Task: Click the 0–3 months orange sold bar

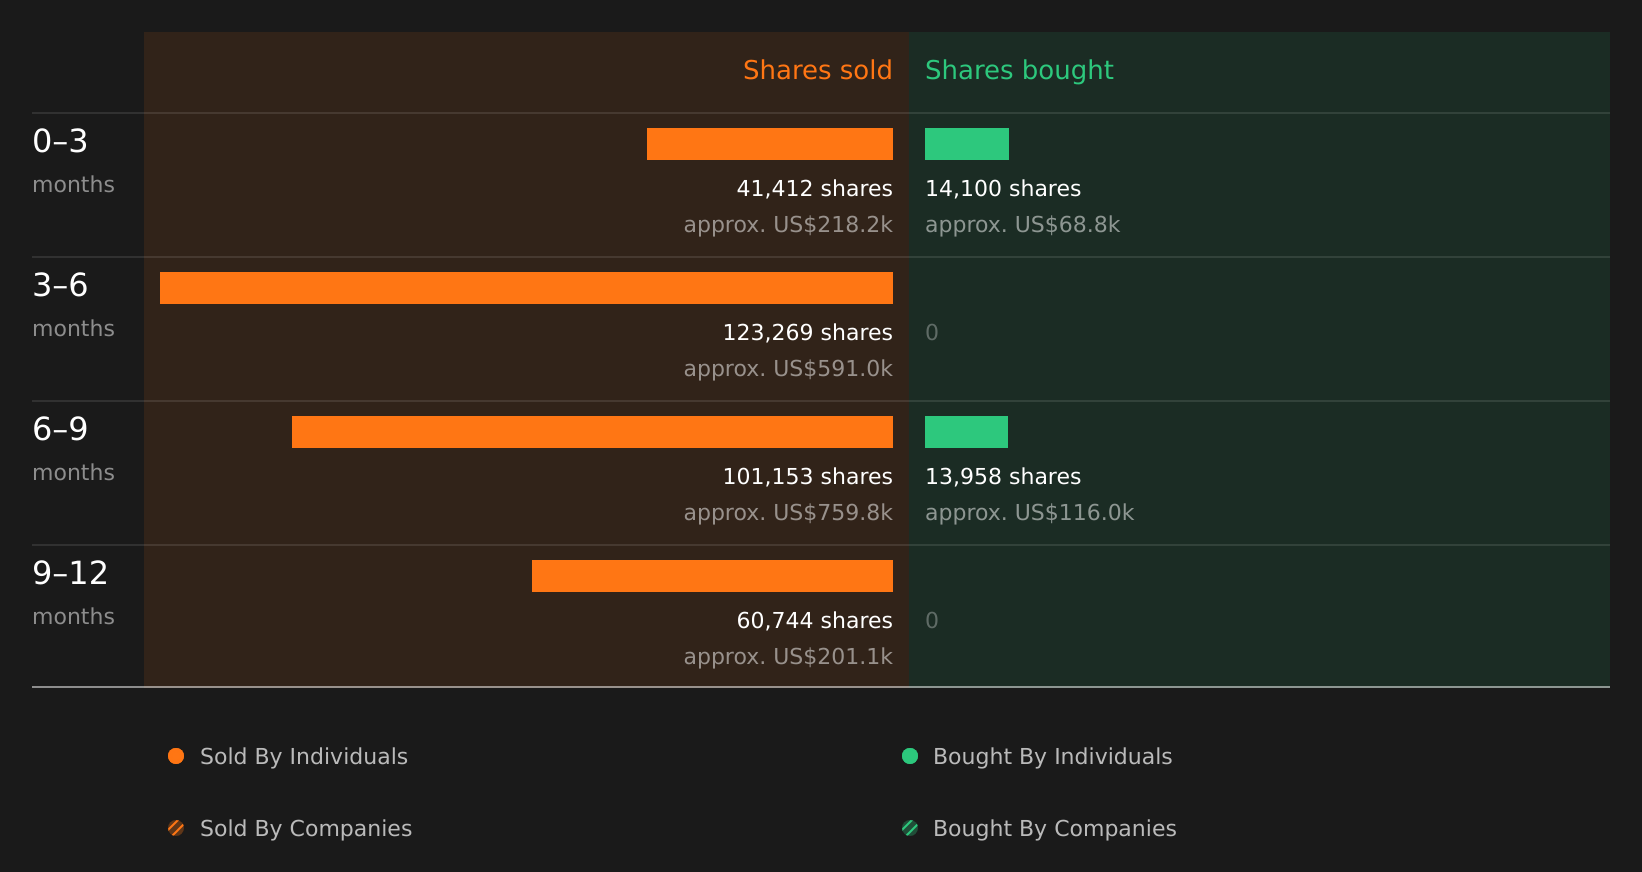Action: pyautogui.click(x=770, y=144)
